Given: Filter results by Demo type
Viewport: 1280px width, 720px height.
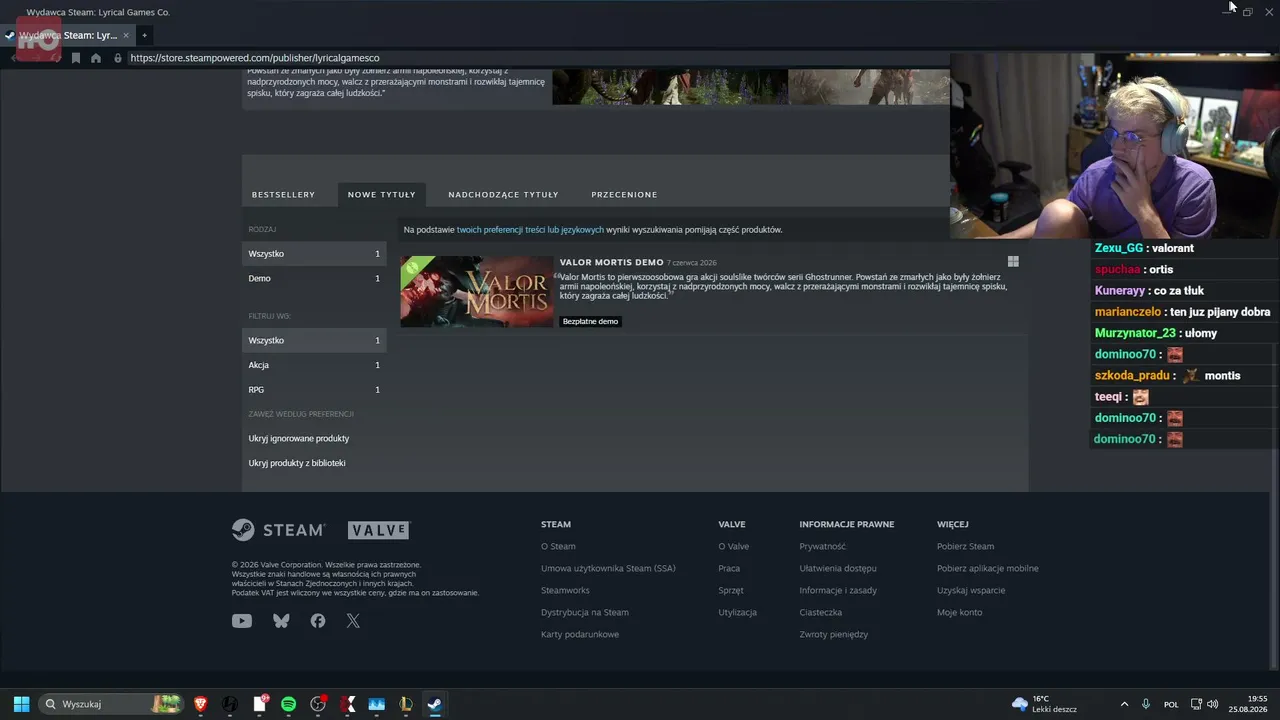Looking at the screenshot, I should pos(314,278).
